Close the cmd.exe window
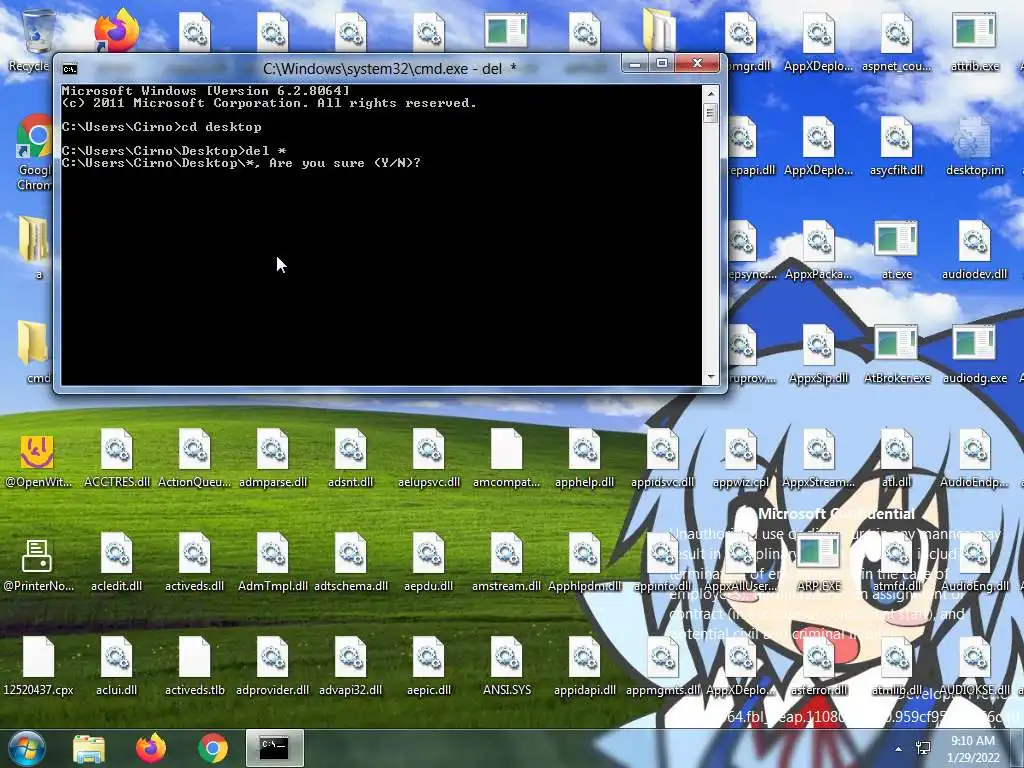This screenshot has height=768, width=1024. pyautogui.click(x=697, y=64)
